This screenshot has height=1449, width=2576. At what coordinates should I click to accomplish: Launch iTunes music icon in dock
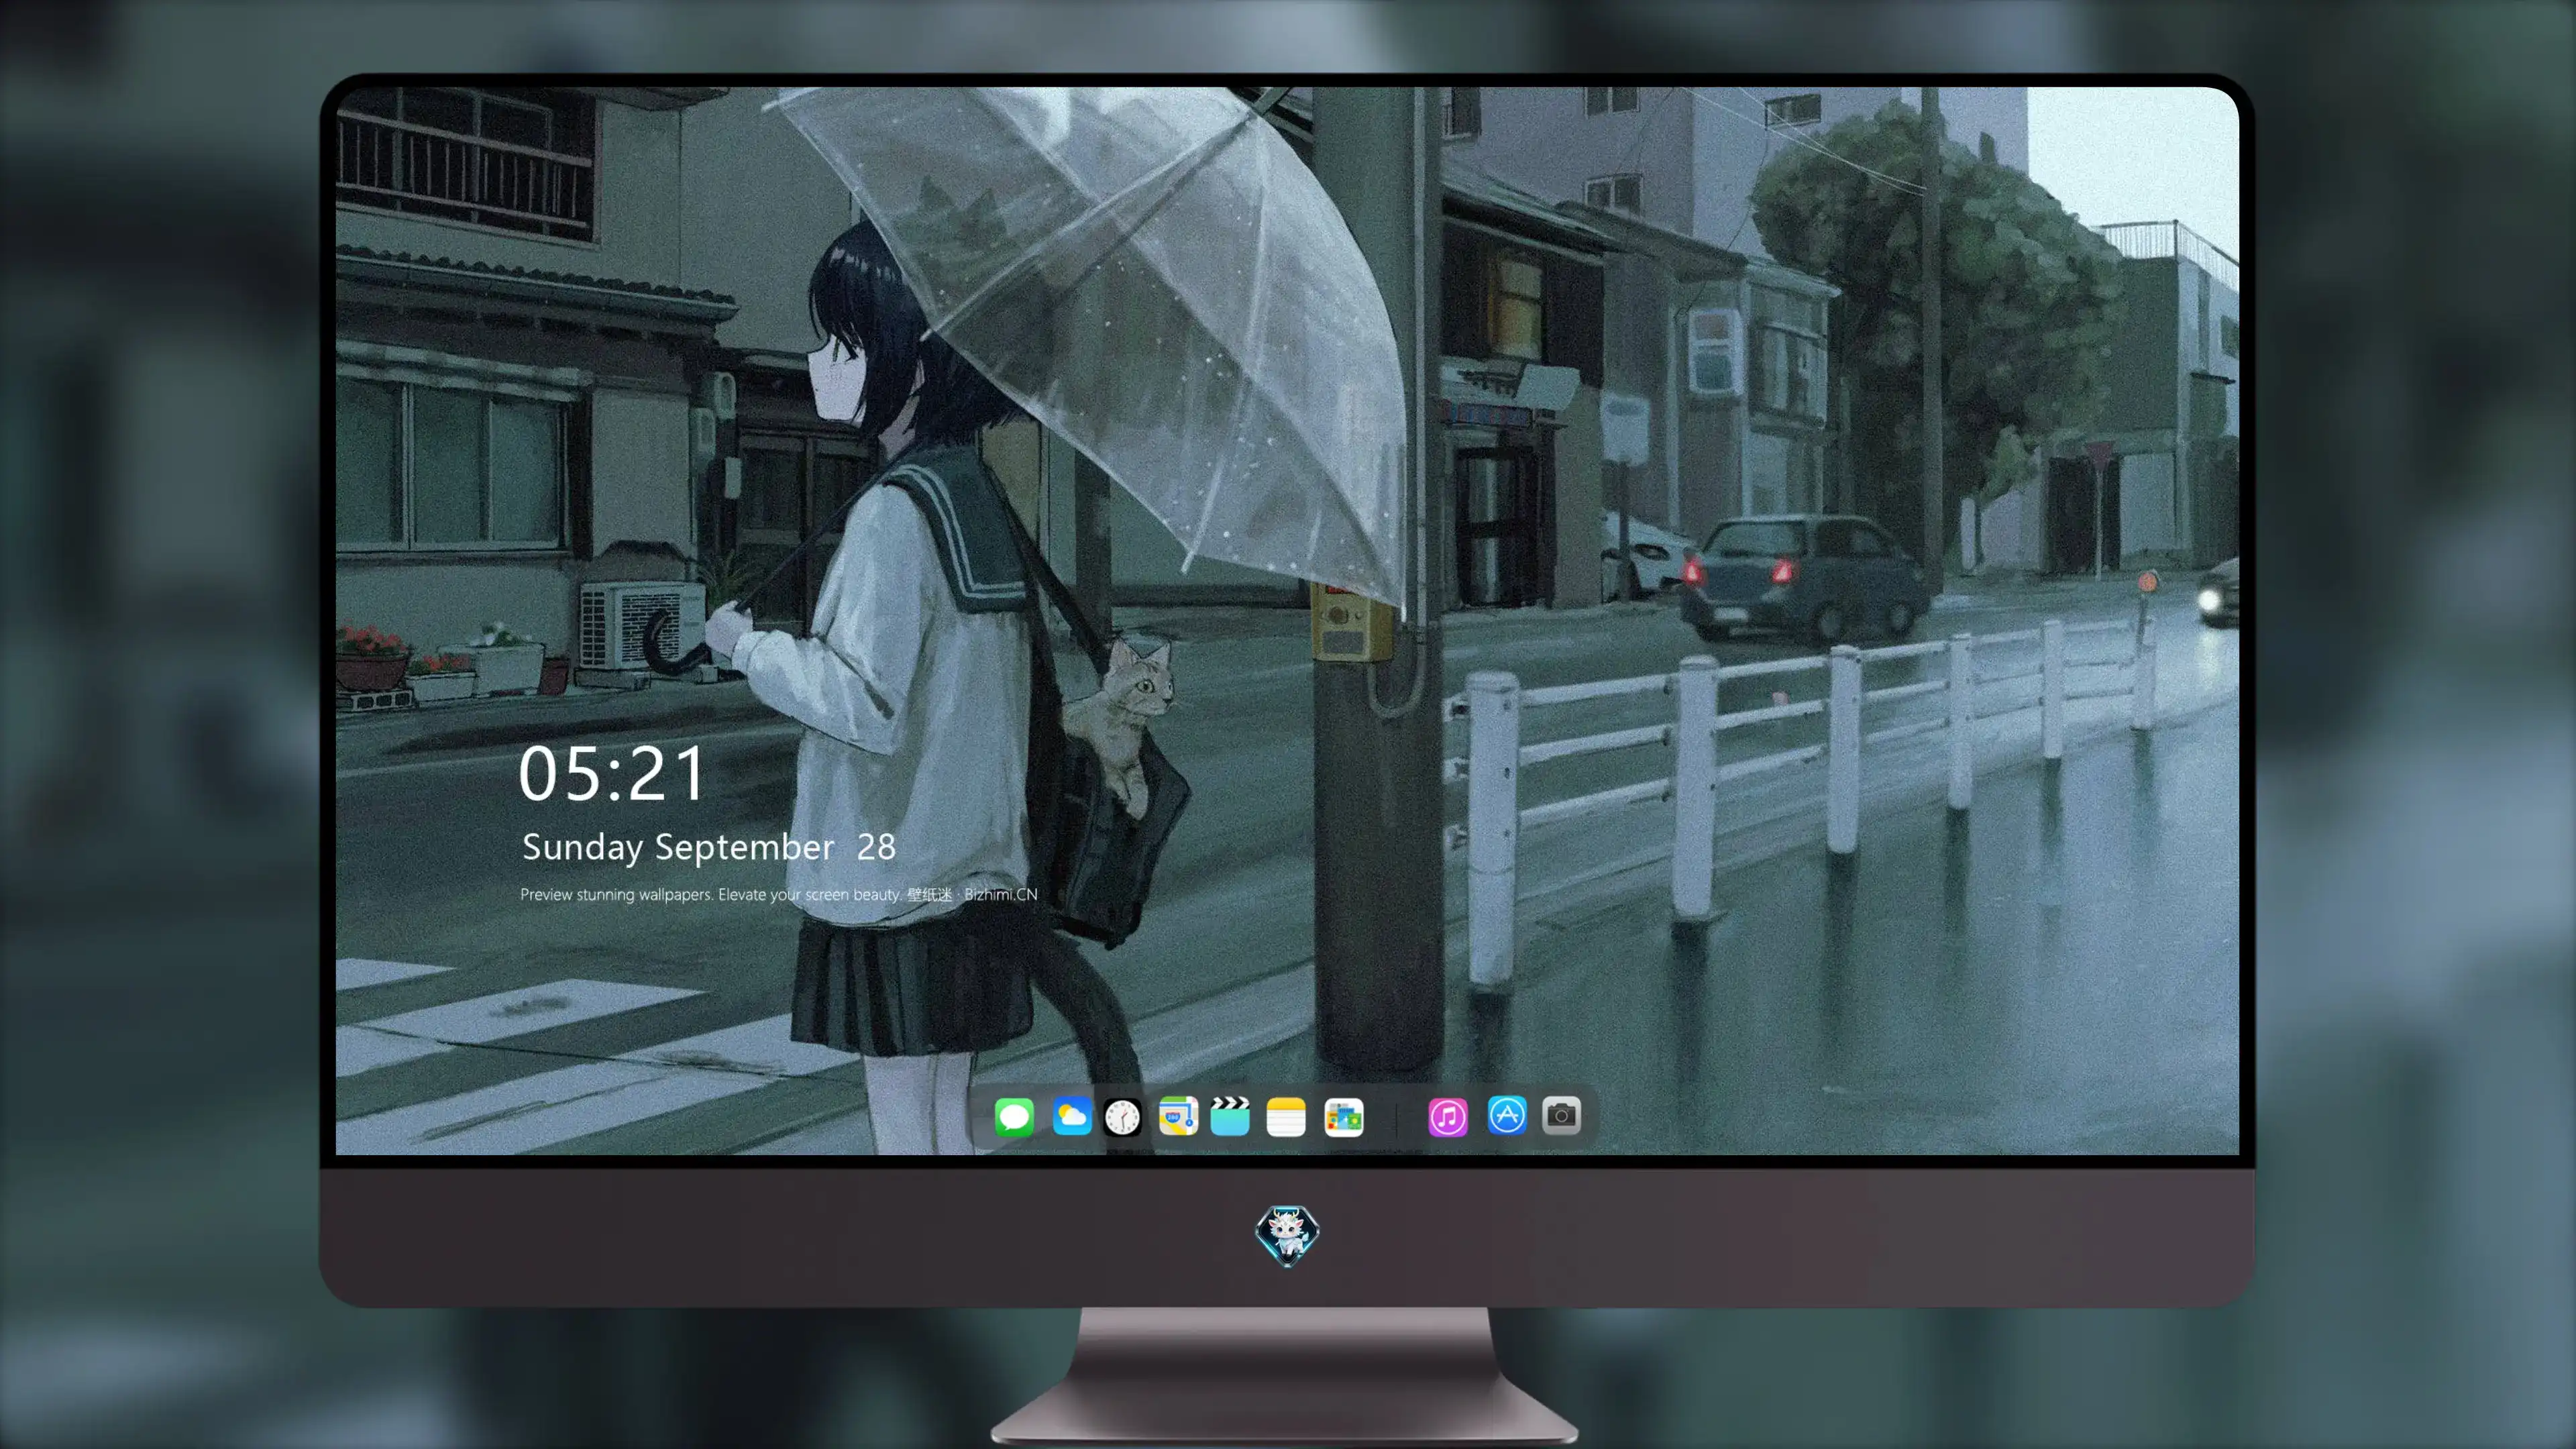[x=1448, y=1117]
